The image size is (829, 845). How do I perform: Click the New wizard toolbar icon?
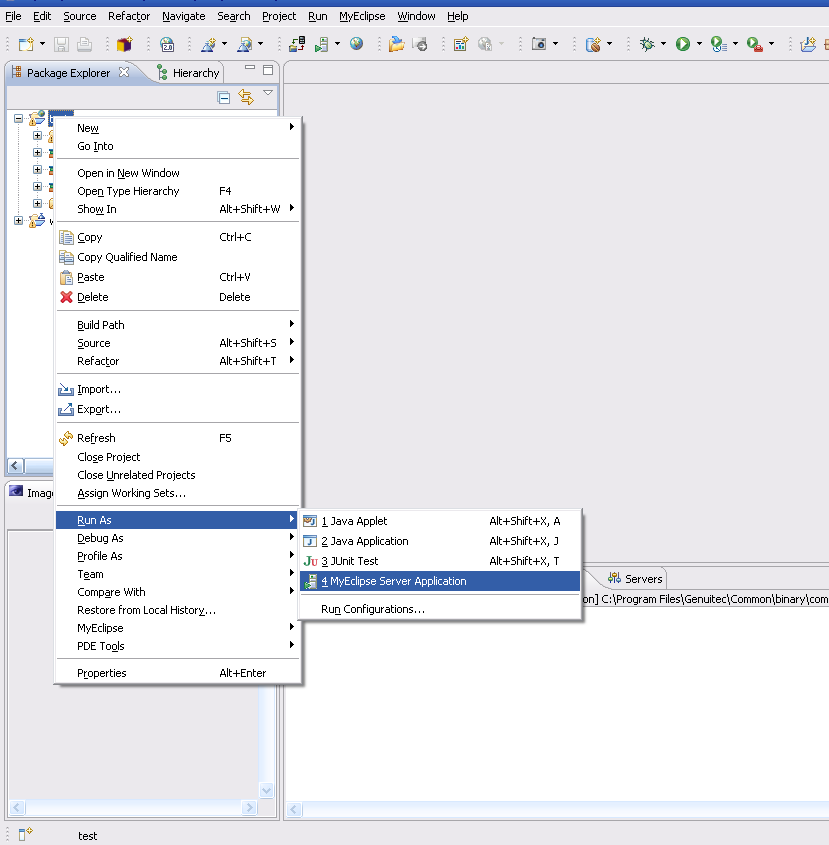click(26, 44)
